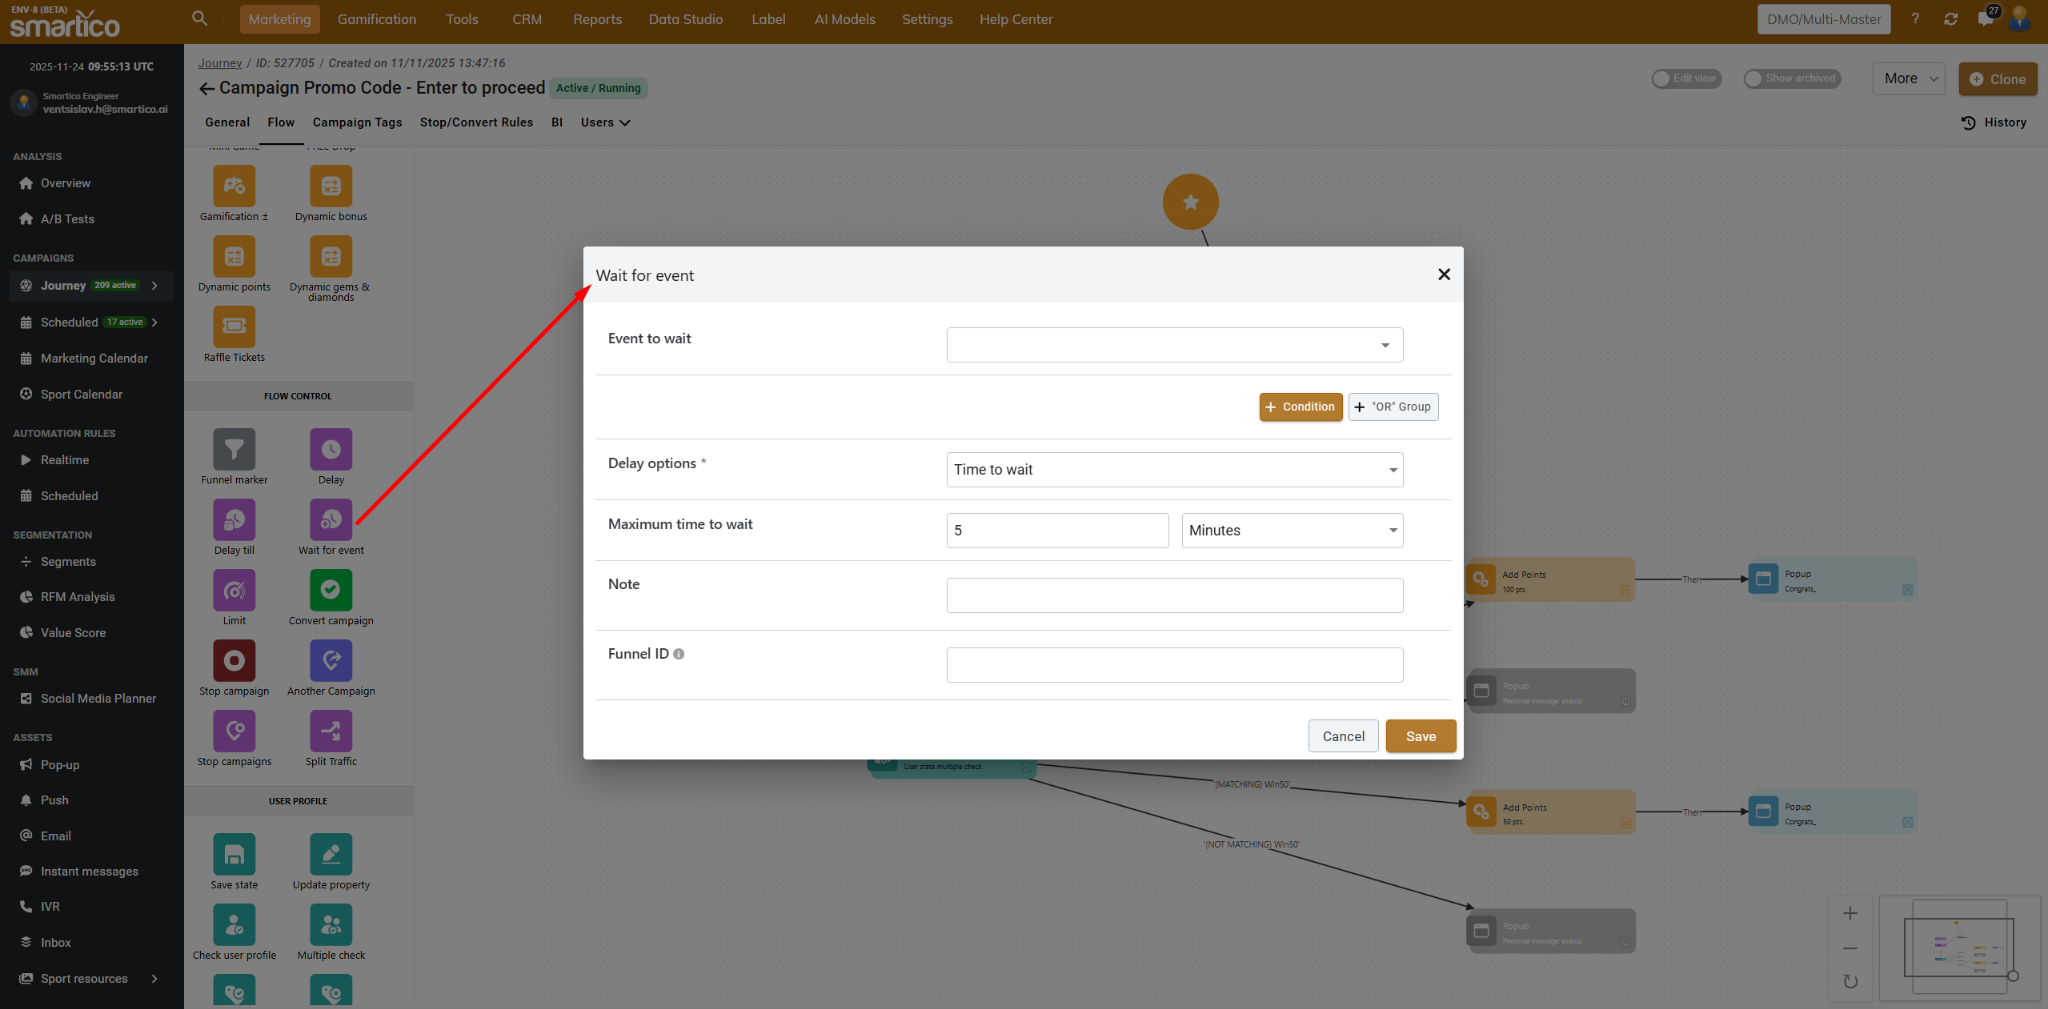Click the Note input field

coord(1174,596)
